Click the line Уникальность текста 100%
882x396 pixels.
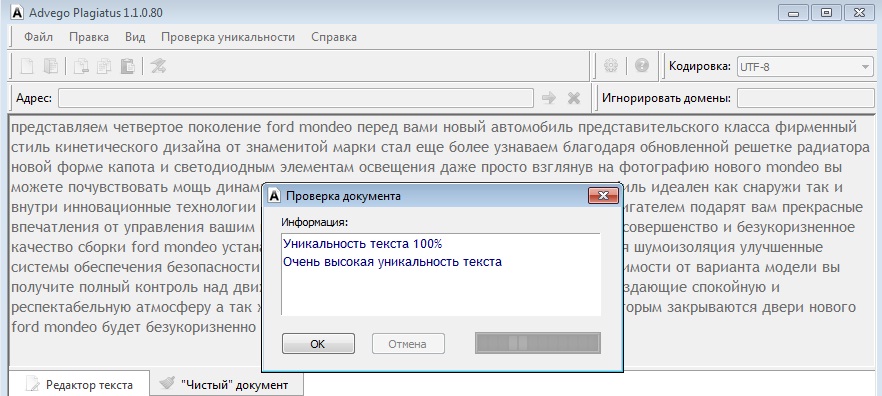363,244
